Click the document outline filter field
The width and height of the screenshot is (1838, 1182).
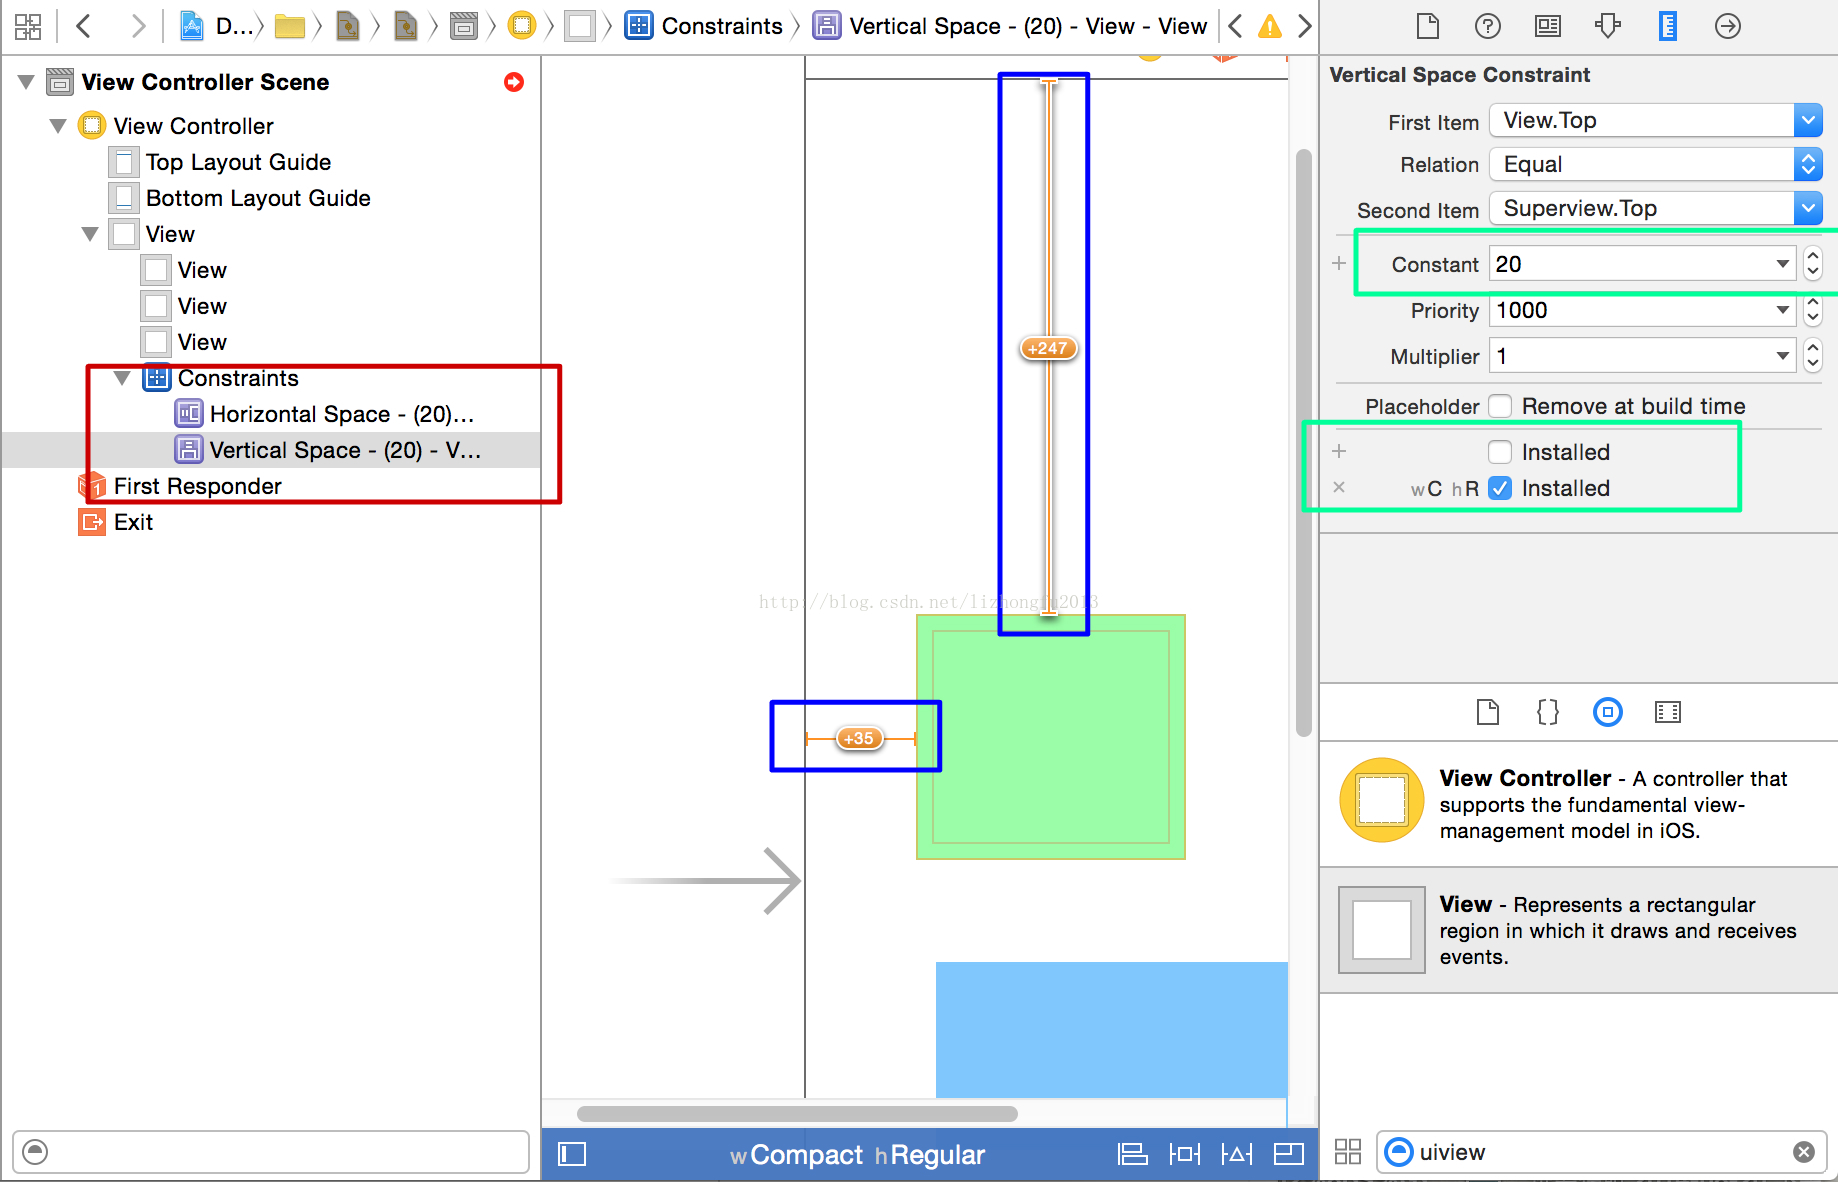(x=271, y=1152)
